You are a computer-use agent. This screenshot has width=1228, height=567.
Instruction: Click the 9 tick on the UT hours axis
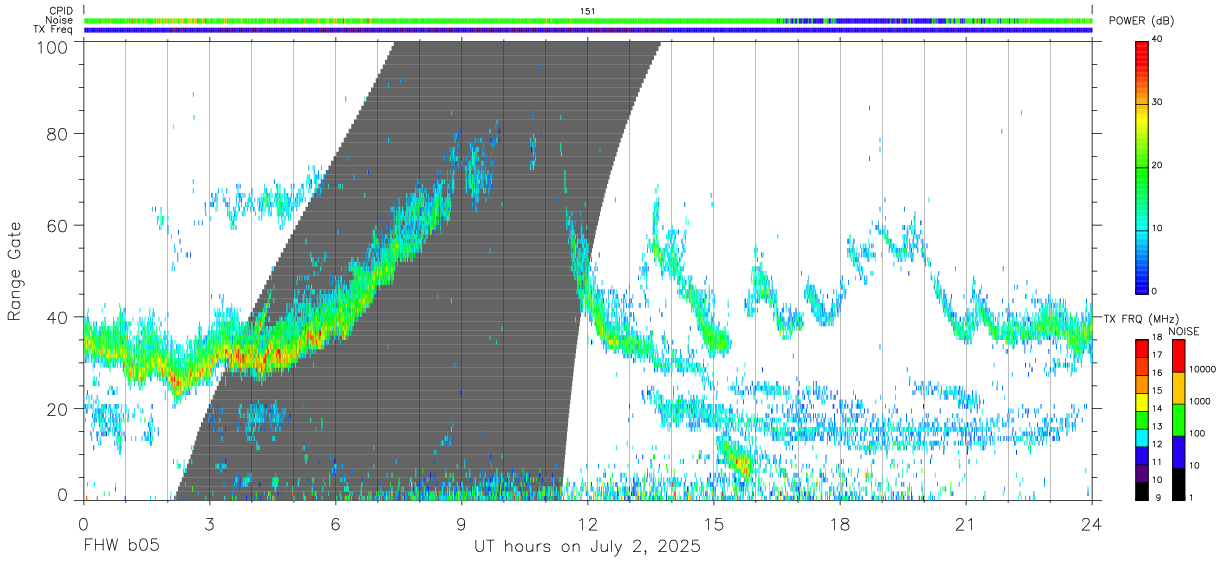461,522
